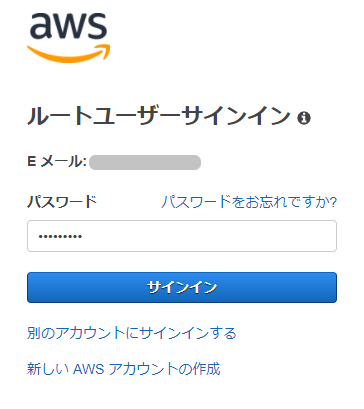Open the 新しい AWS アカウントの作成 link
Image resolution: width=364 pixels, height=409 pixels.
coord(124,369)
